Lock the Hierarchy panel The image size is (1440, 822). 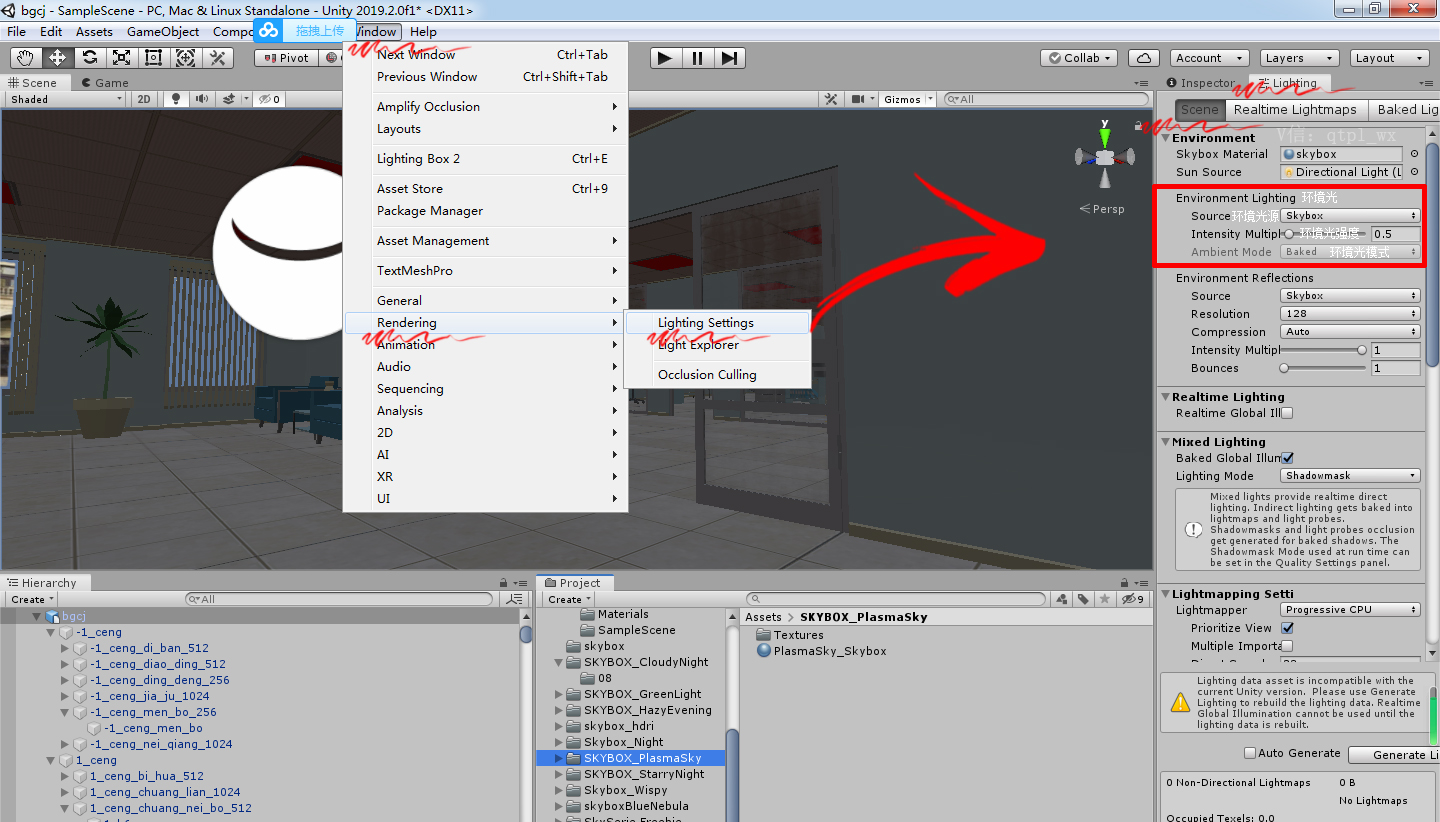click(502, 583)
